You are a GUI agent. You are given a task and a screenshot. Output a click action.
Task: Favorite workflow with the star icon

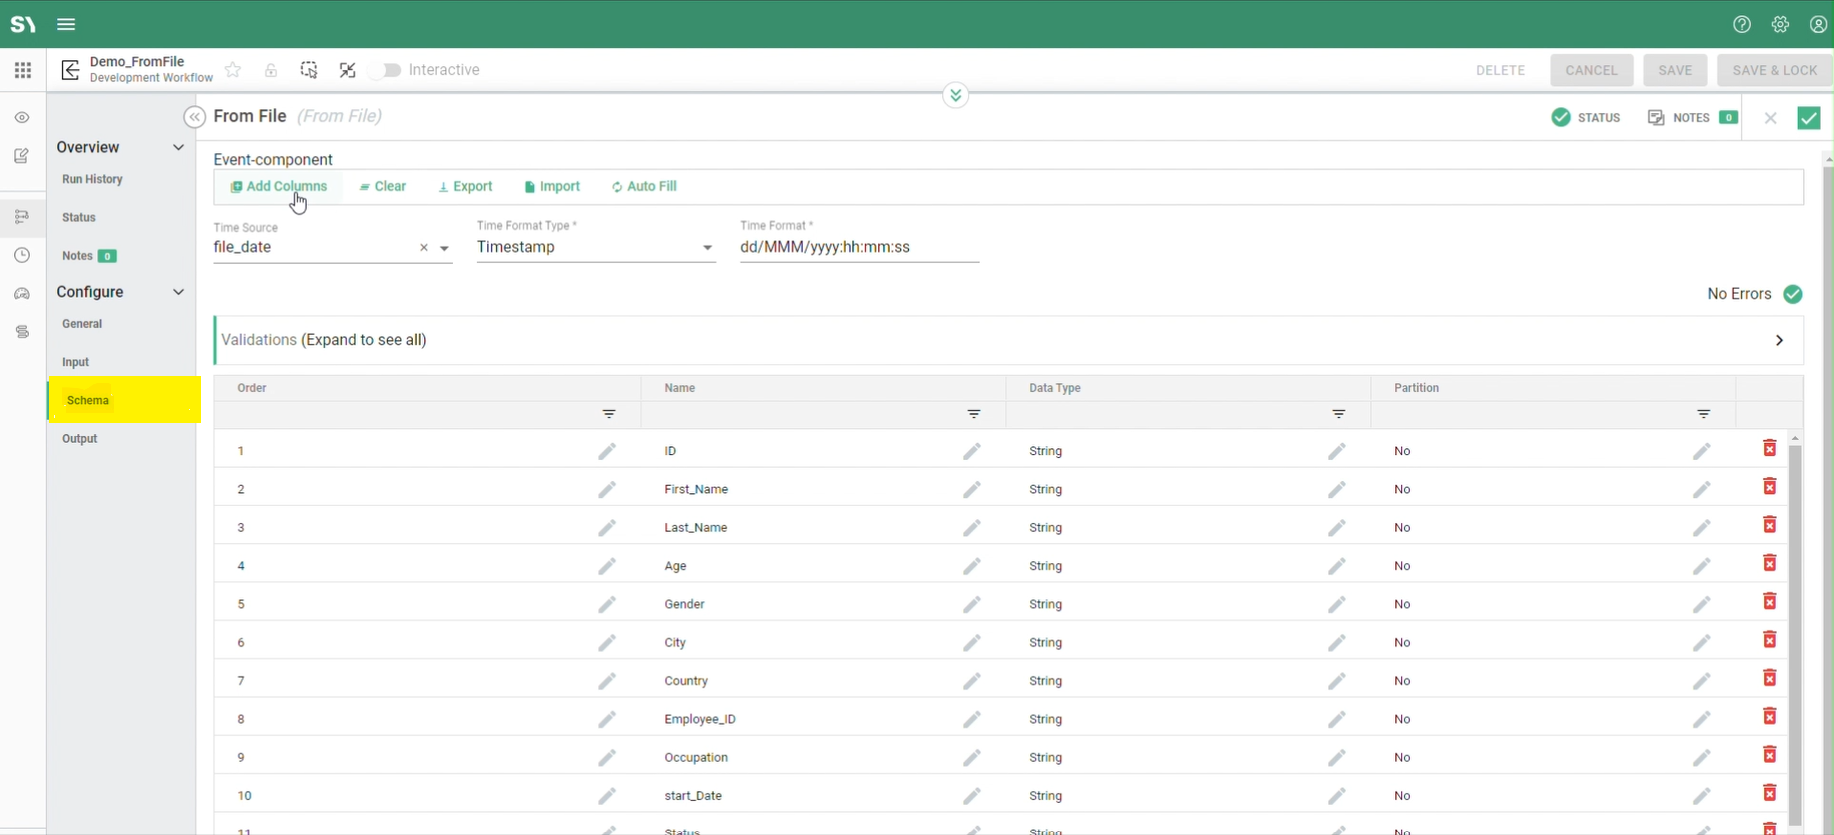(233, 70)
